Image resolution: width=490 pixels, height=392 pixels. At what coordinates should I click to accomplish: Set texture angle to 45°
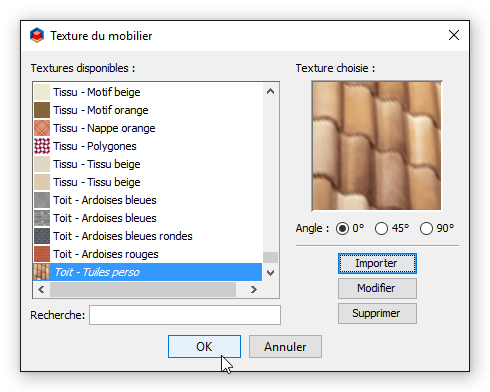coord(381,229)
